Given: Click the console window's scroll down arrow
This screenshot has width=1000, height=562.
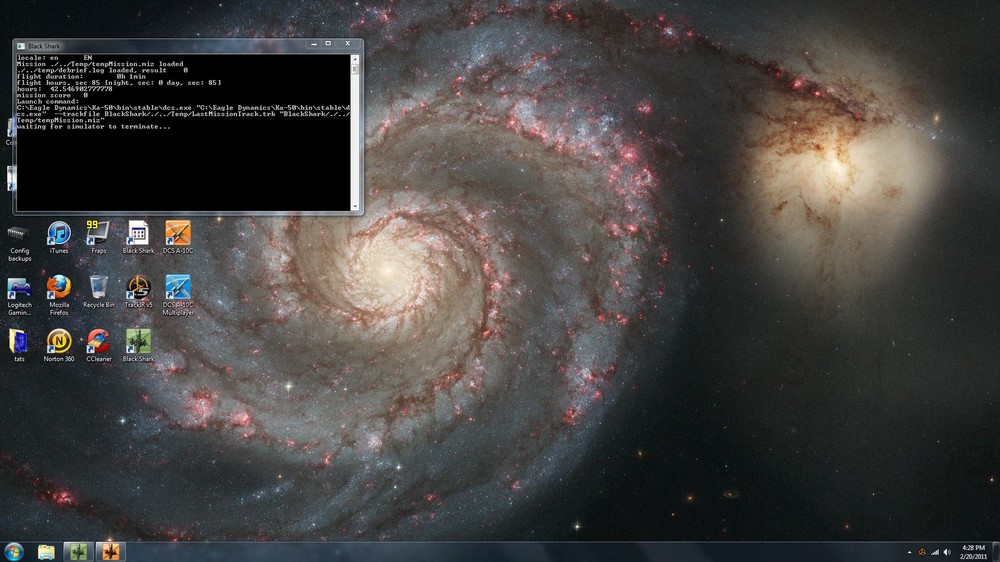Looking at the screenshot, I should click(355, 206).
